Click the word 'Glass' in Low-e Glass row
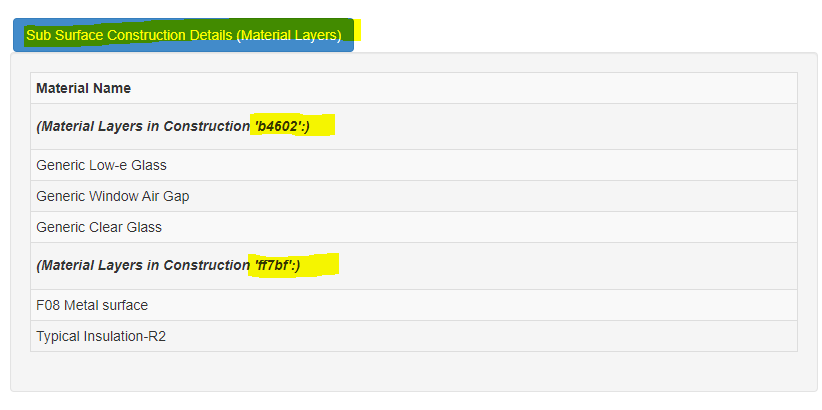This screenshot has width=822, height=410. coord(148,165)
